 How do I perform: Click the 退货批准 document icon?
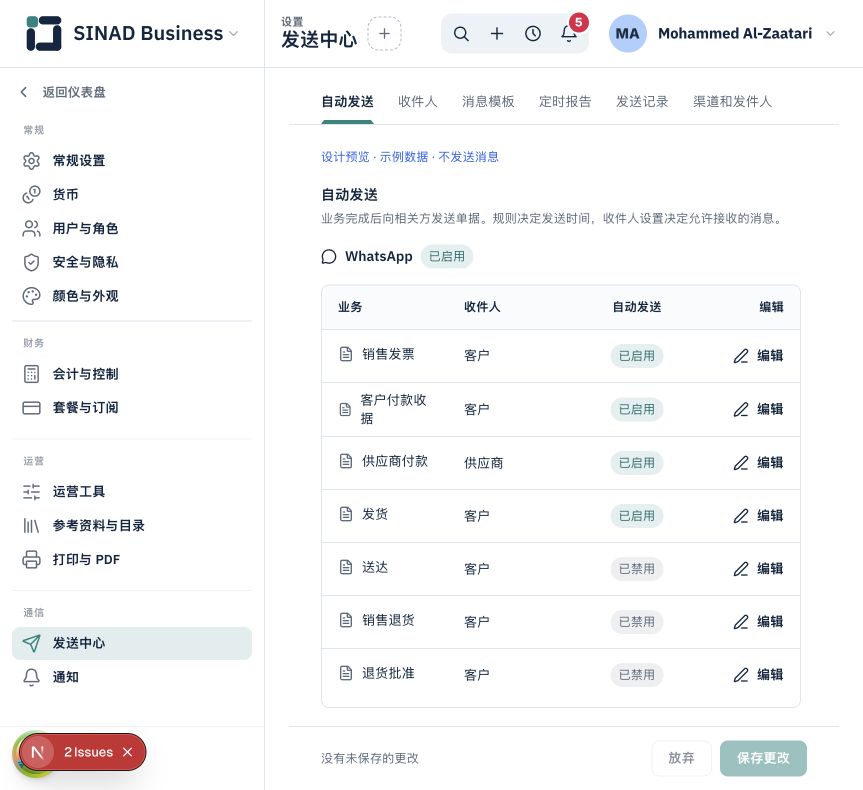coord(346,673)
